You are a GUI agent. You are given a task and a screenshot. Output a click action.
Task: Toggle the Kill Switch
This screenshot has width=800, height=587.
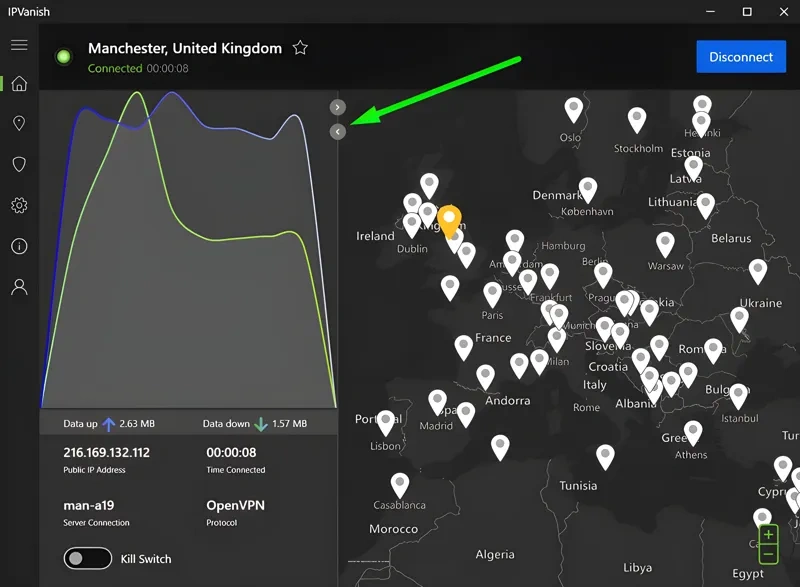(x=87, y=559)
